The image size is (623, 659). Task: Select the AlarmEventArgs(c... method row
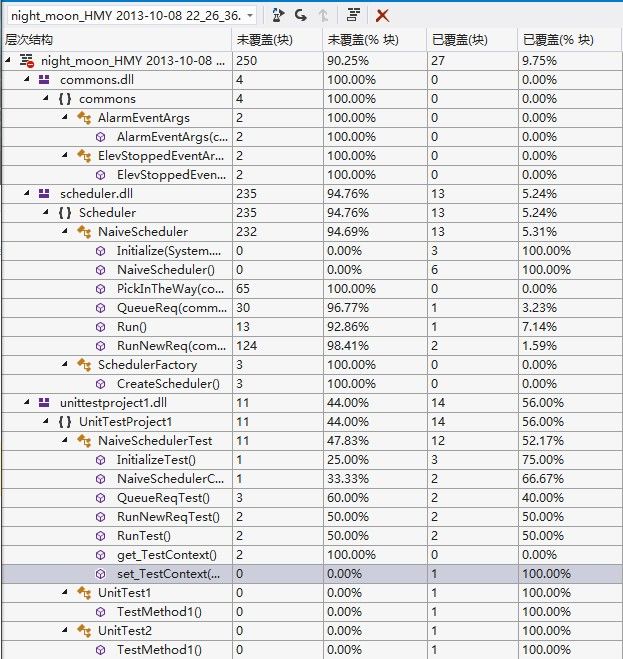click(312, 137)
